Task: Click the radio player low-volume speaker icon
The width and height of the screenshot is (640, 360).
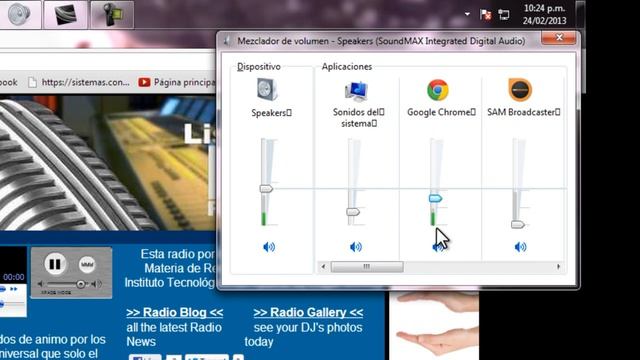Action: point(40,284)
